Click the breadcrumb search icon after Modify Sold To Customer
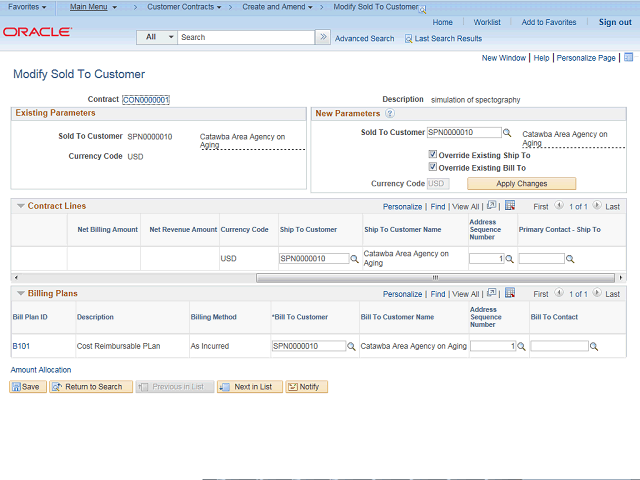640x480 pixels. [422, 10]
